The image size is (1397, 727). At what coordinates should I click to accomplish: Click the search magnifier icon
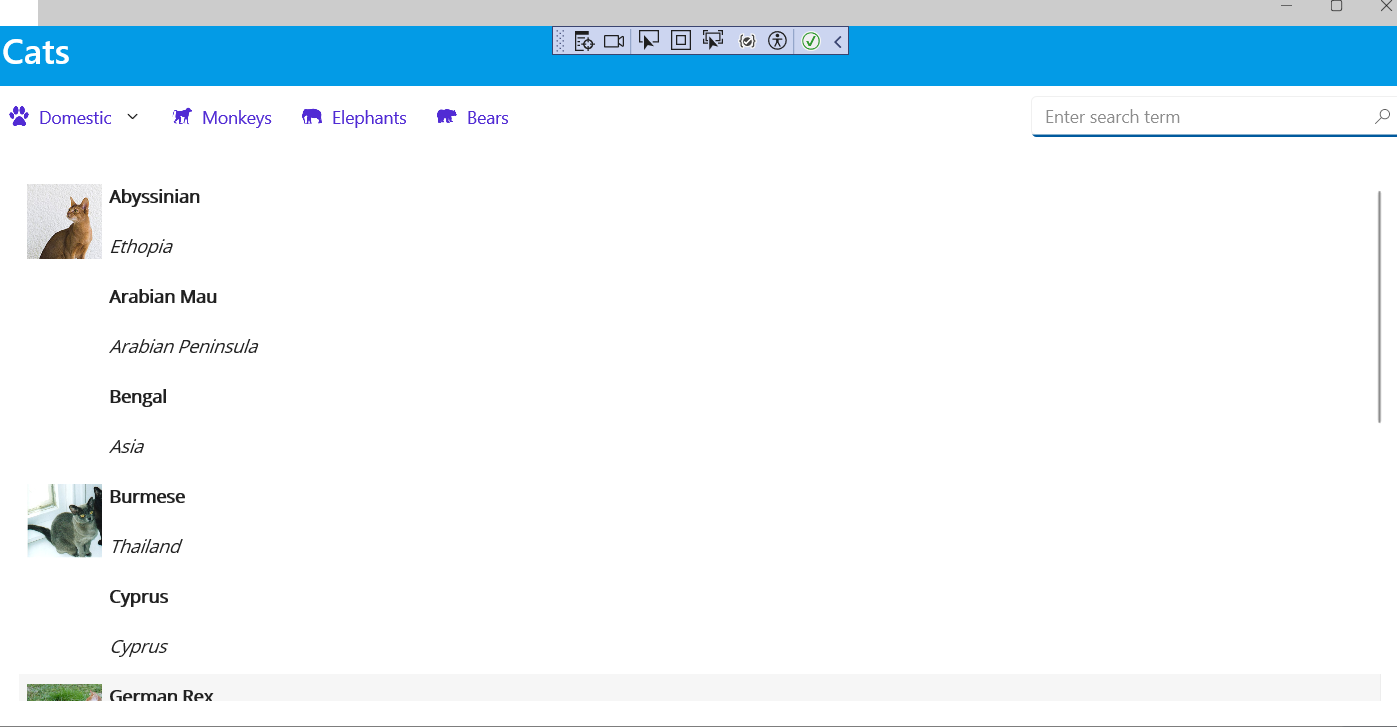tap(1381, 116)
